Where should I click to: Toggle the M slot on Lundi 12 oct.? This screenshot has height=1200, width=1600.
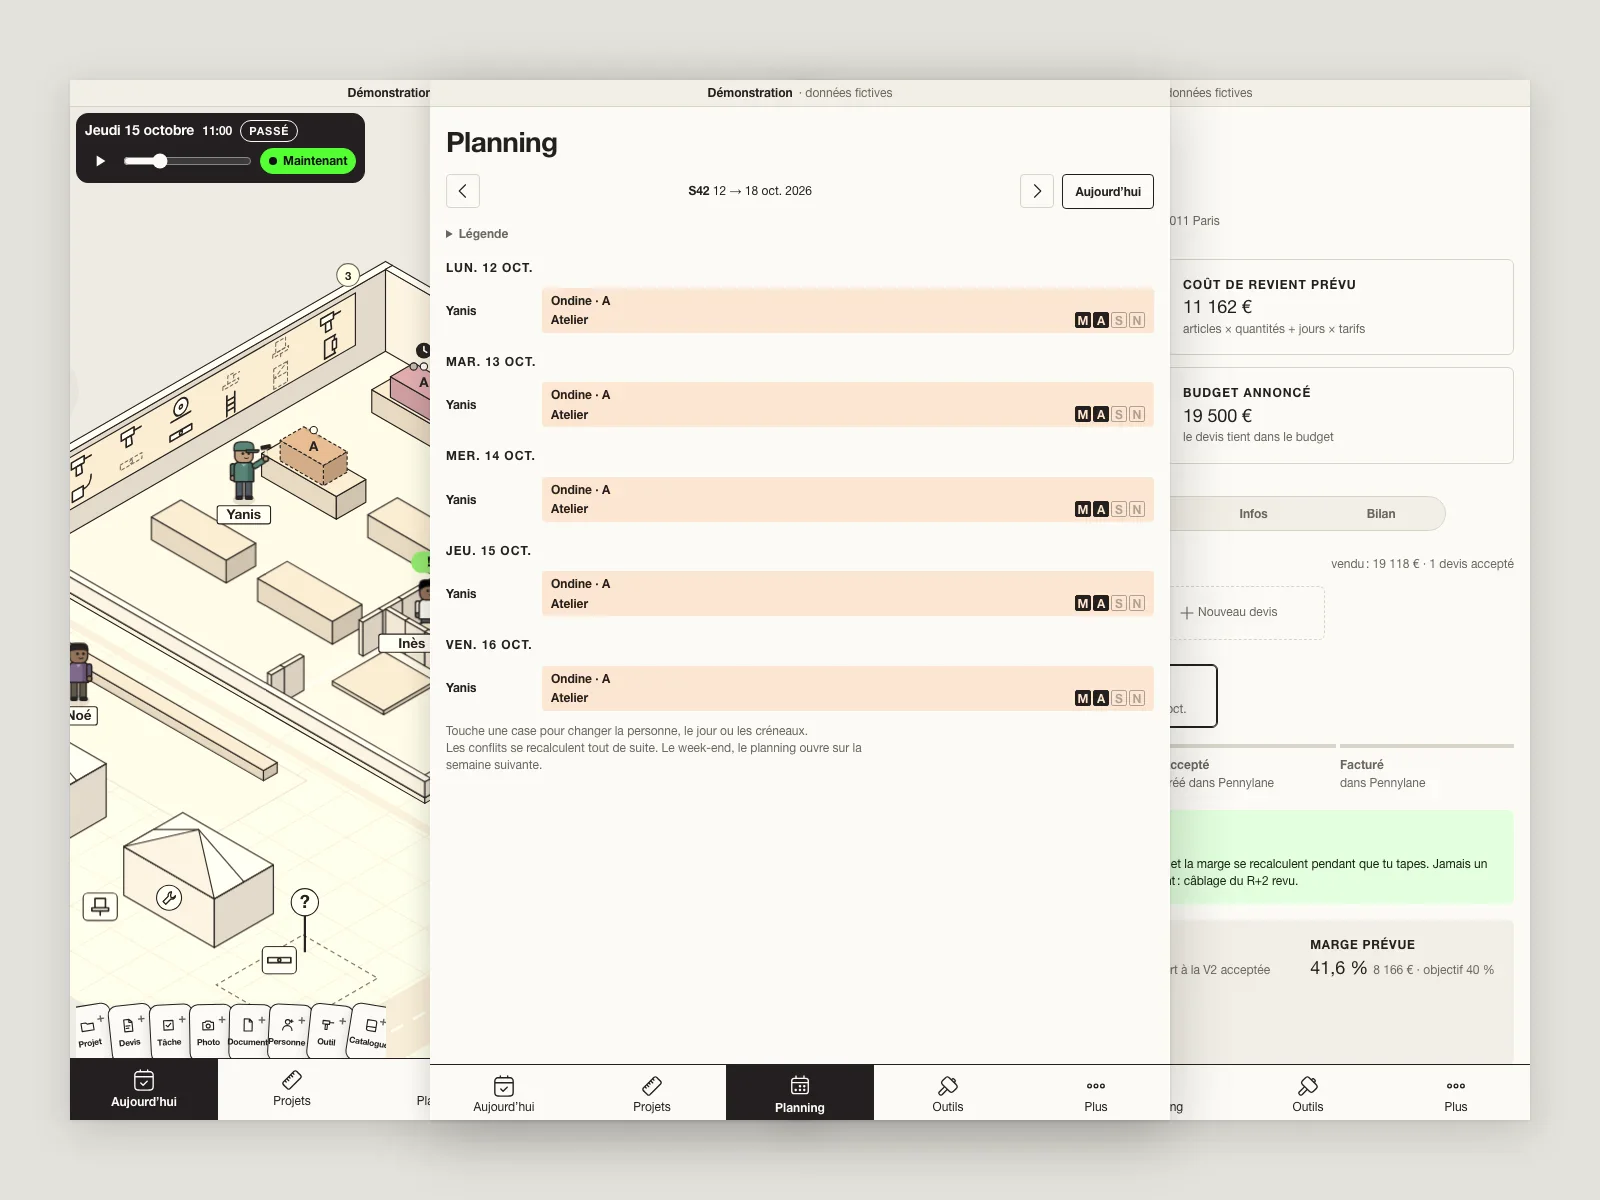1082,320
